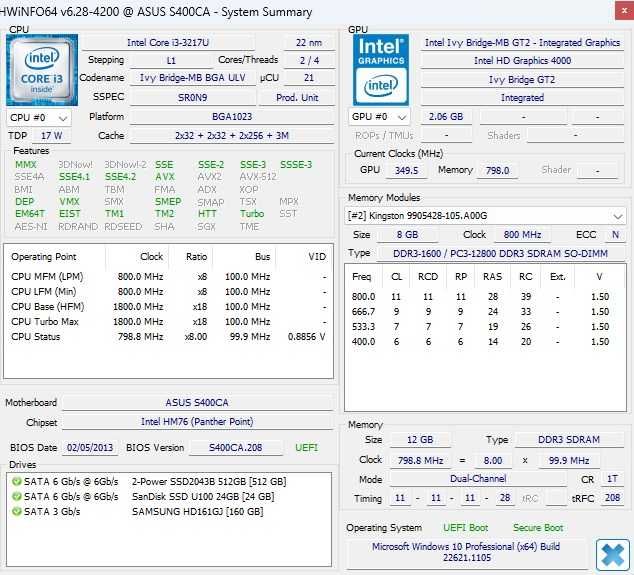Click the BIOS version S400CA.208 field
The height and width of the screenshot is (575, 634).
pyautogui.click(x=236, y=448)
